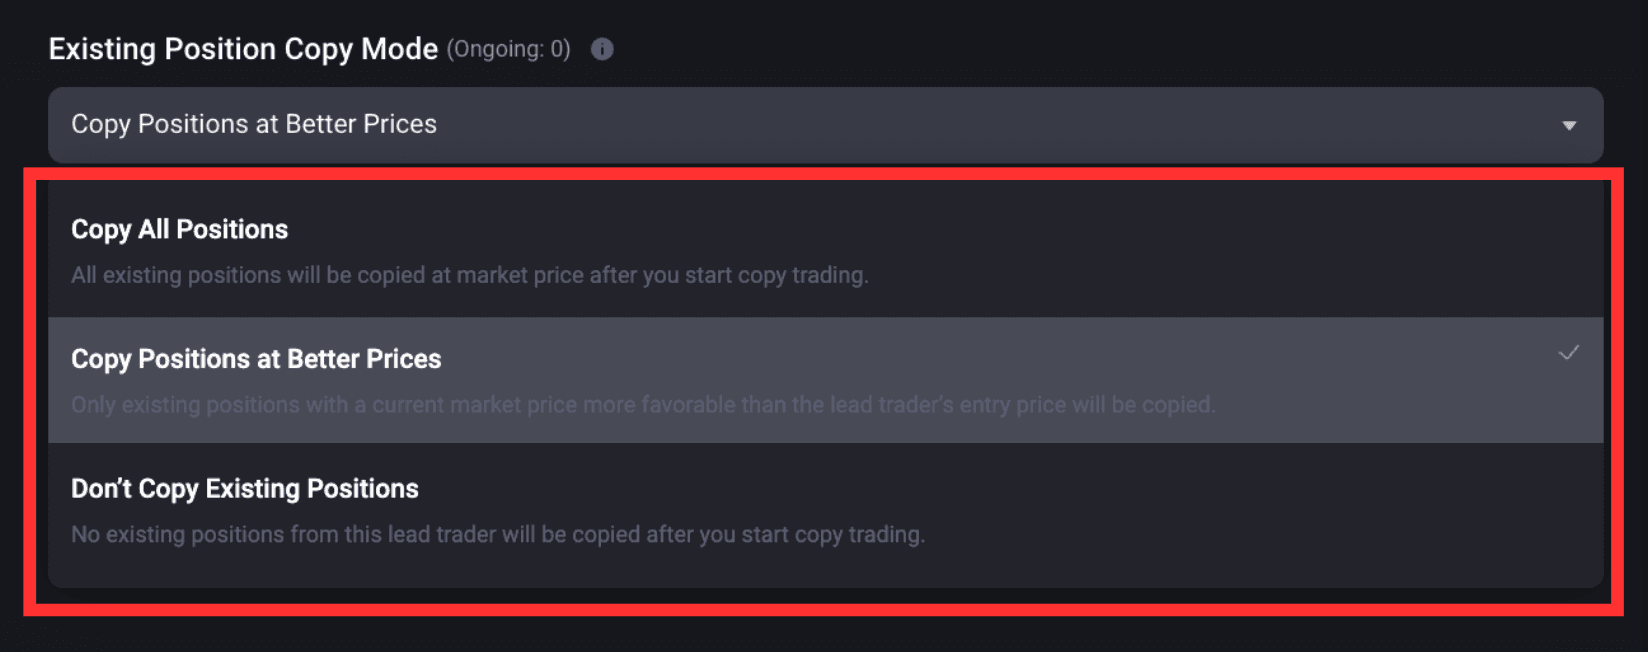Click the selected value text "Copy Positions at Better Prices" in the selector
Screen dimensions: 1648x652
tap(254, 124)
